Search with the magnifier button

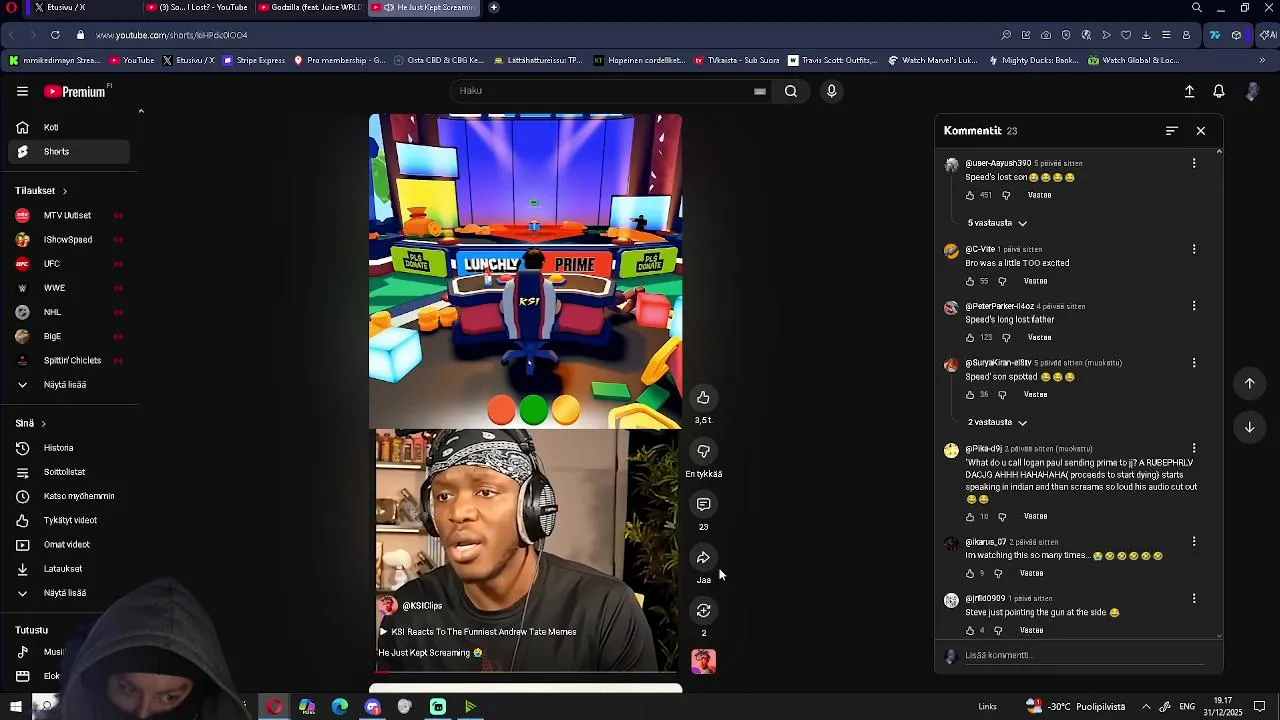click(791, 91)
